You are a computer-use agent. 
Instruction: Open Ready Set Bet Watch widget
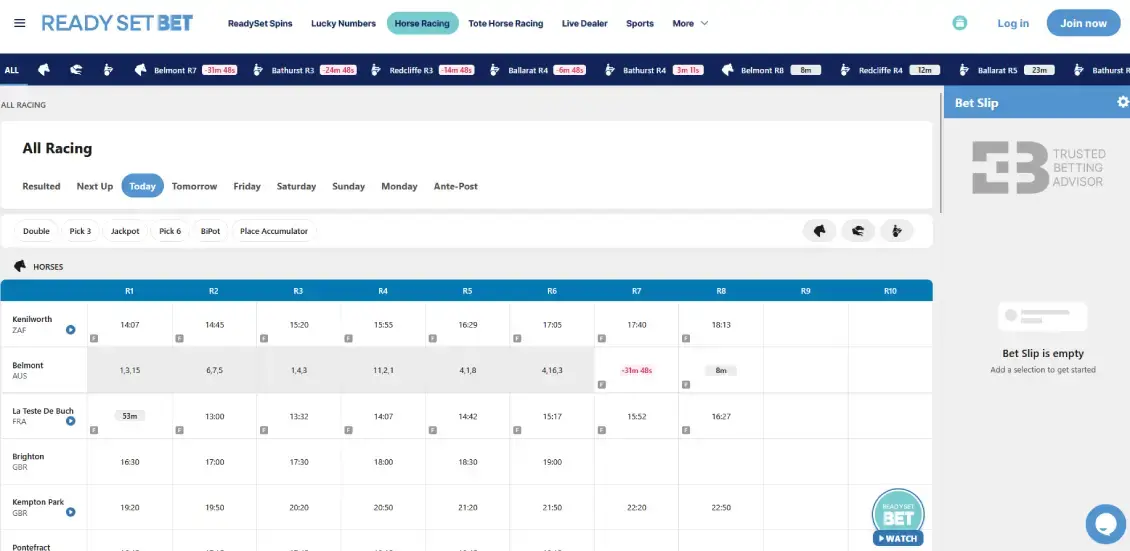(x=898, y=517)
